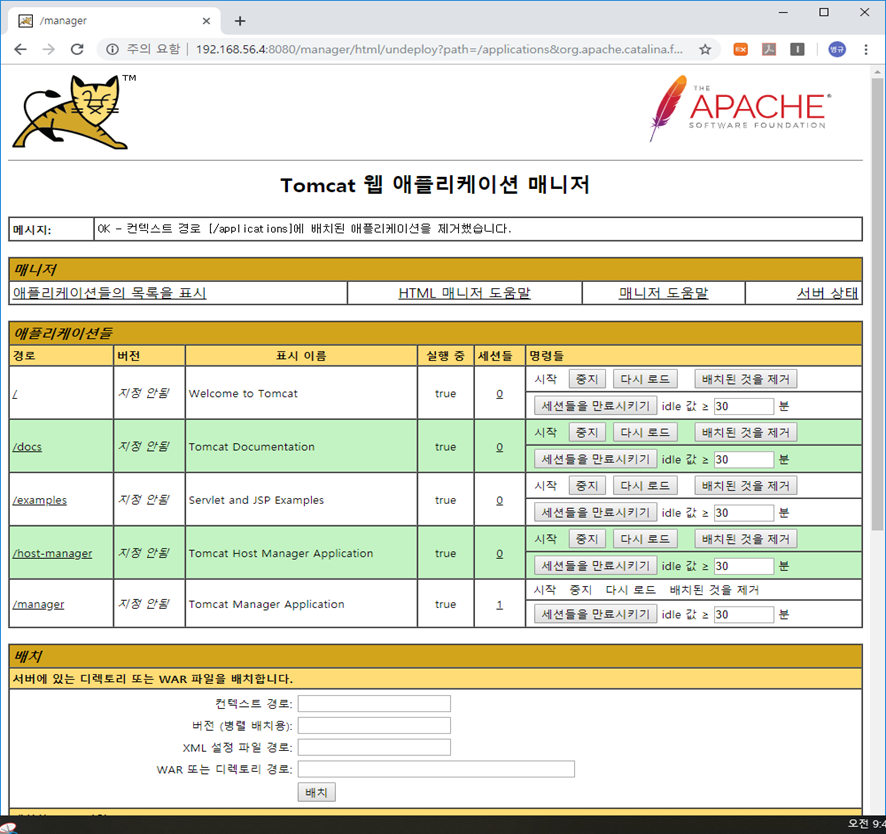Click the site info warning icon
886x834 pixels.
(x=112, y=49)
